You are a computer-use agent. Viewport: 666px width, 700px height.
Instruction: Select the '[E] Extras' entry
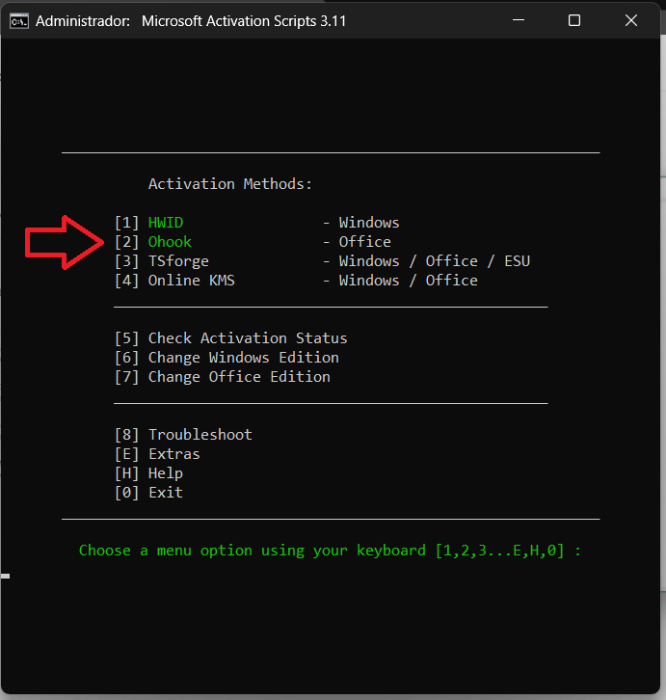click(157, 454)
